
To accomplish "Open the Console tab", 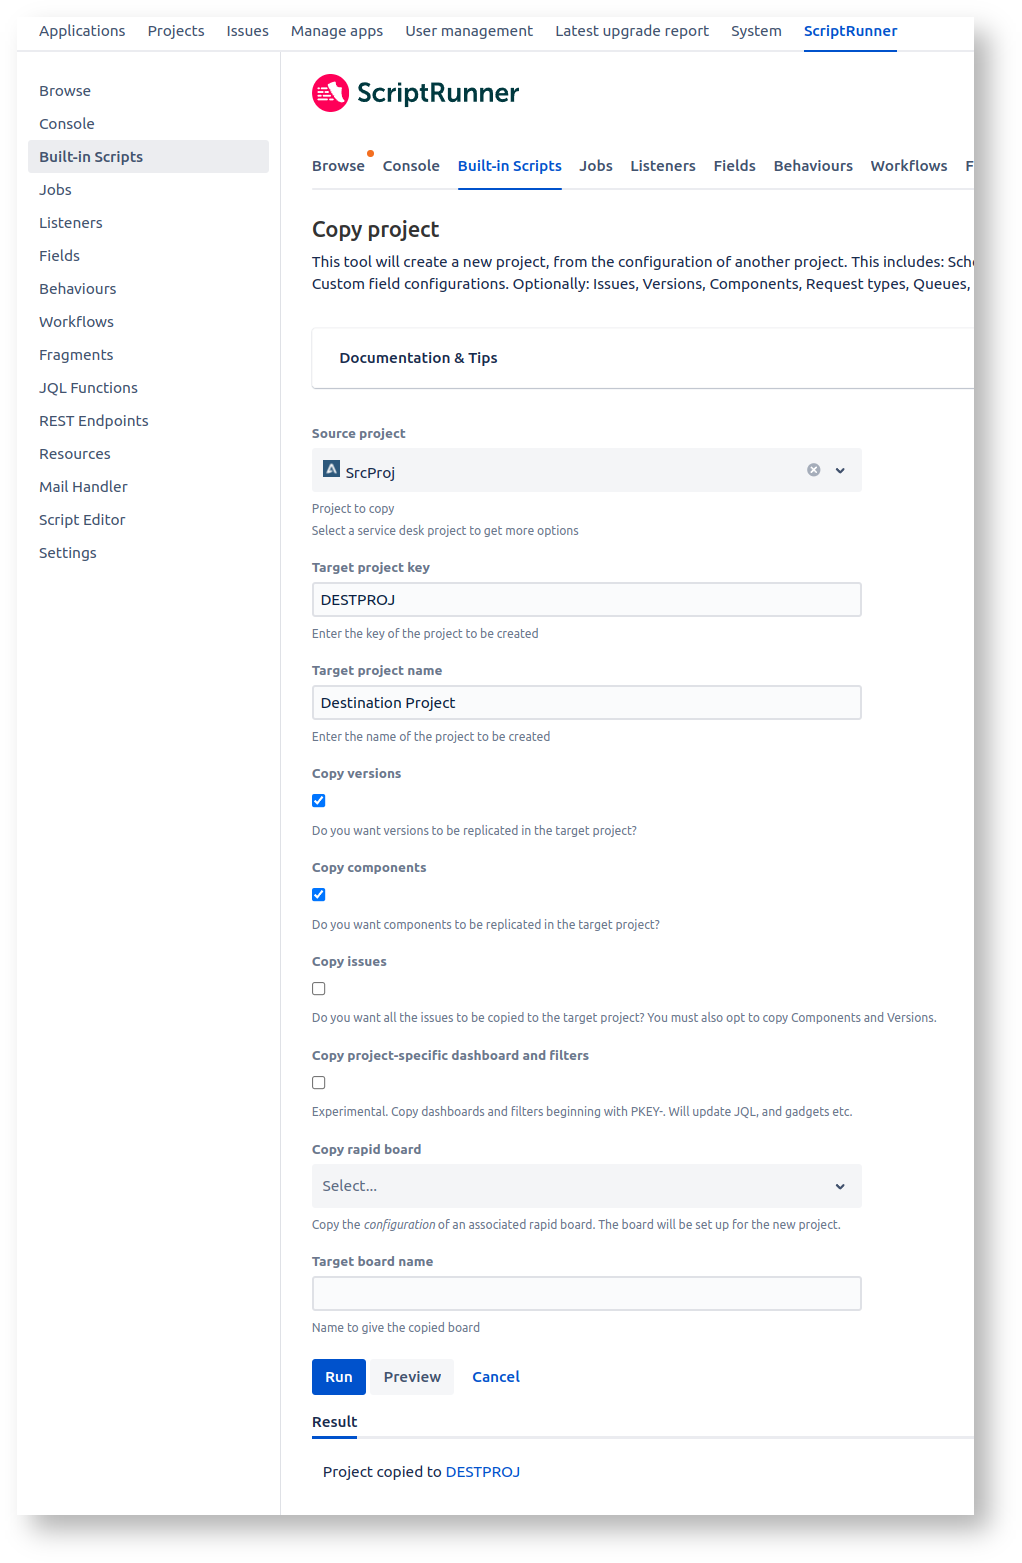I will coord(411,166).
